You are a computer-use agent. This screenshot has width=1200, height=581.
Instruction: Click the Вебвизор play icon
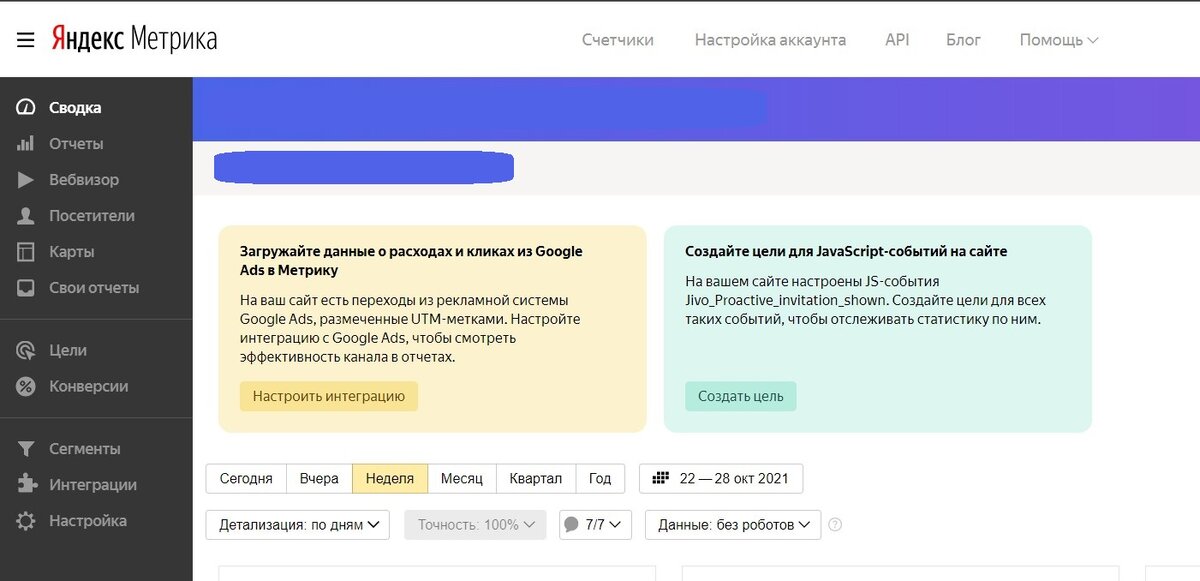(26, 180)
